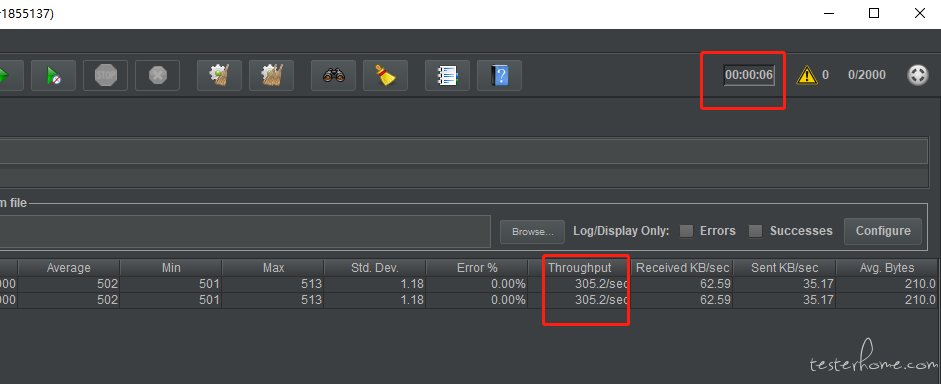Image resolution: width=941 pixels, height=384 pixels.
Task: Enable the Successes checkbox
Action: coord(756,231)
